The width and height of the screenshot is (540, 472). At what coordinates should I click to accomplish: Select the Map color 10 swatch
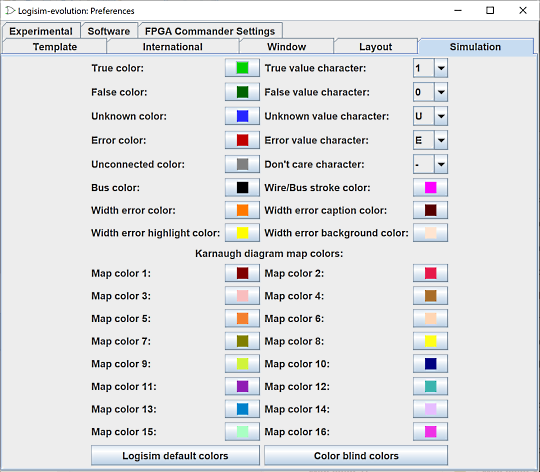(430, 364)
